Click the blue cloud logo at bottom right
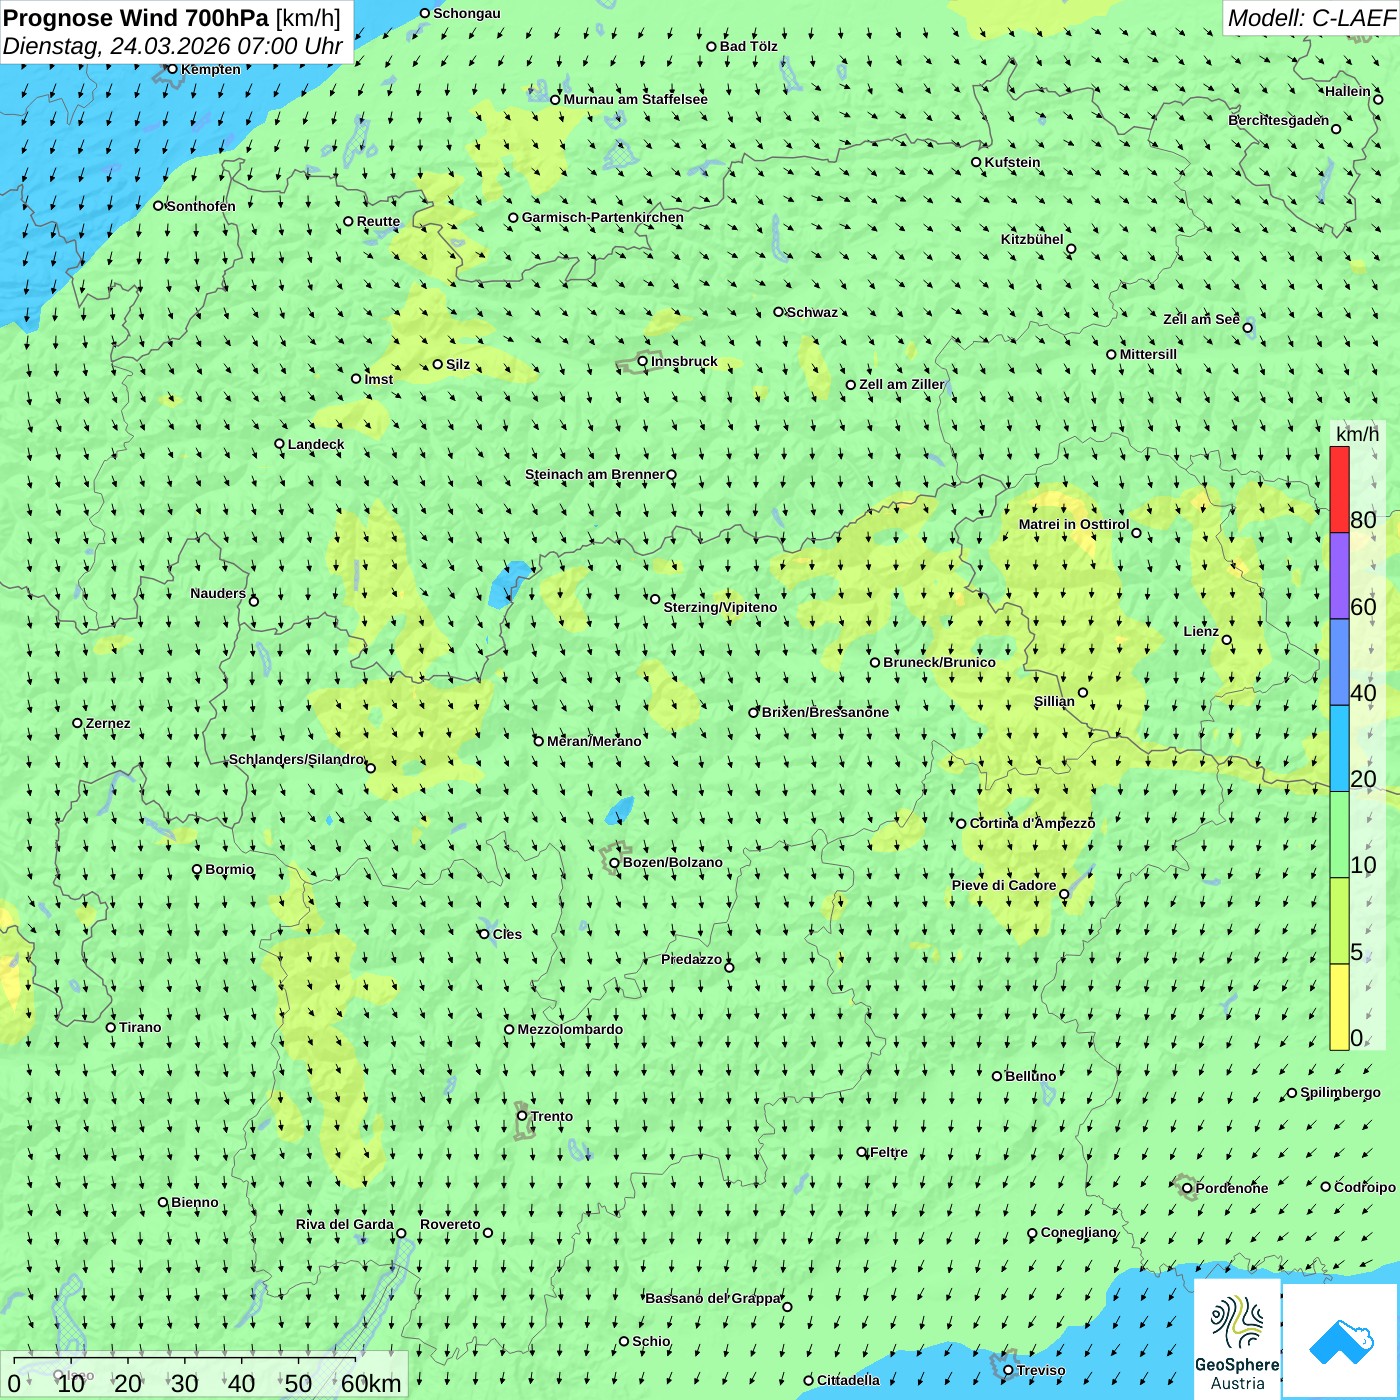This screenshot has width=1400, height=1400. [1340, 1340]
